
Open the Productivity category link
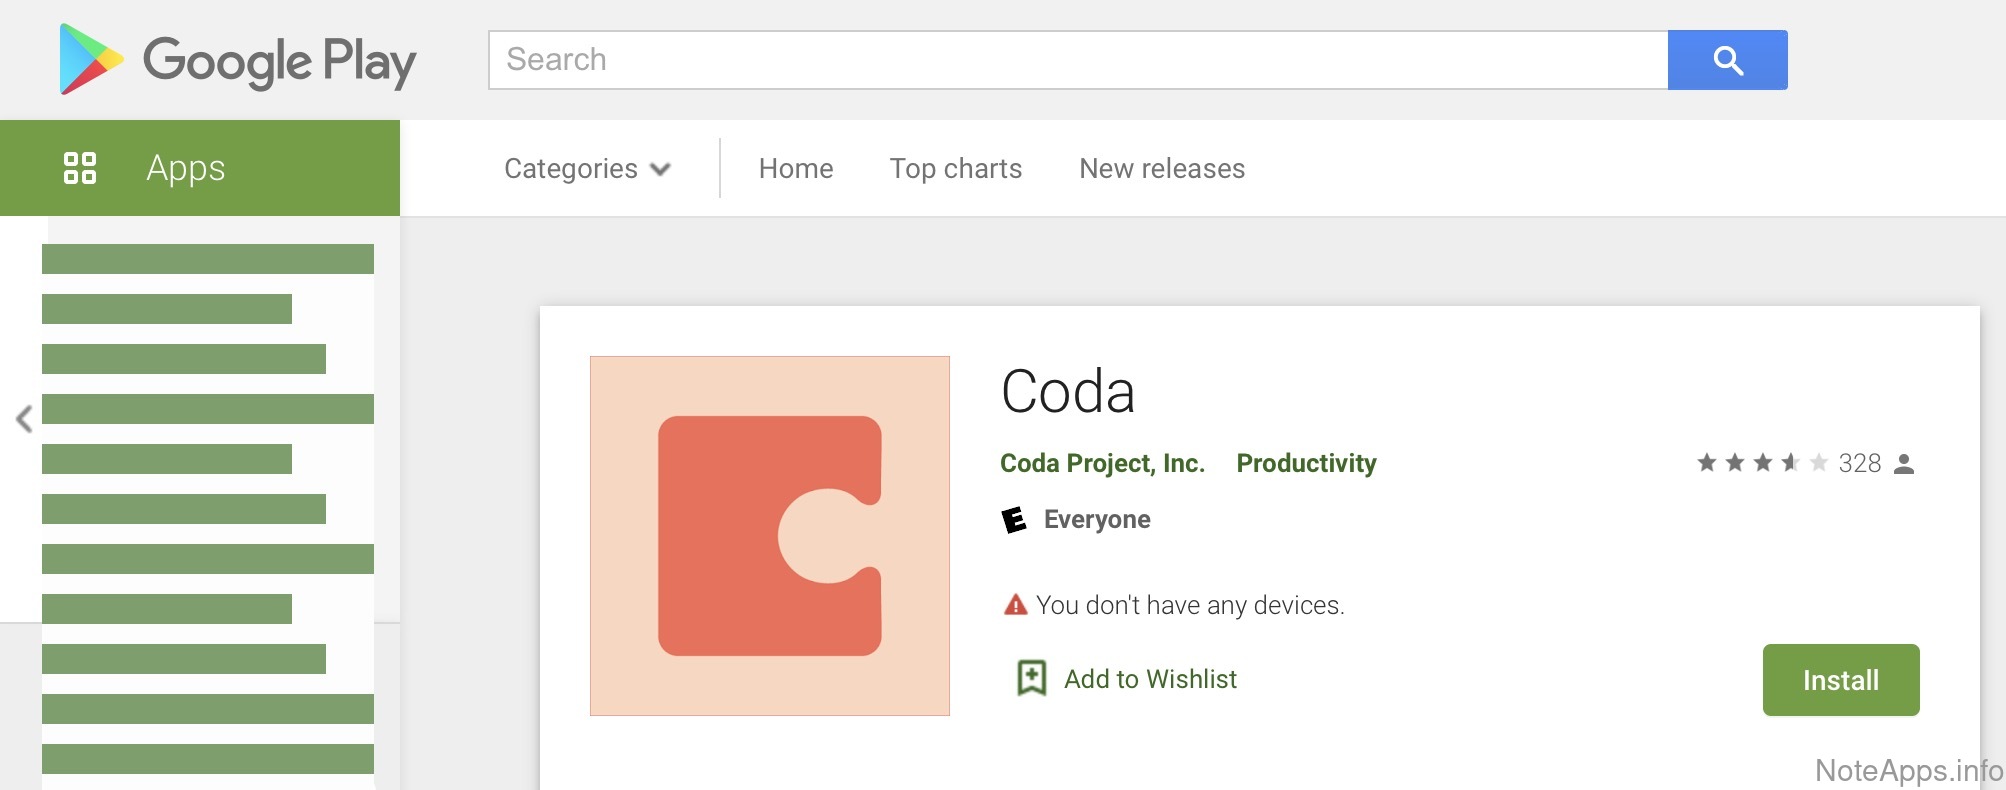pos(1306,463)
